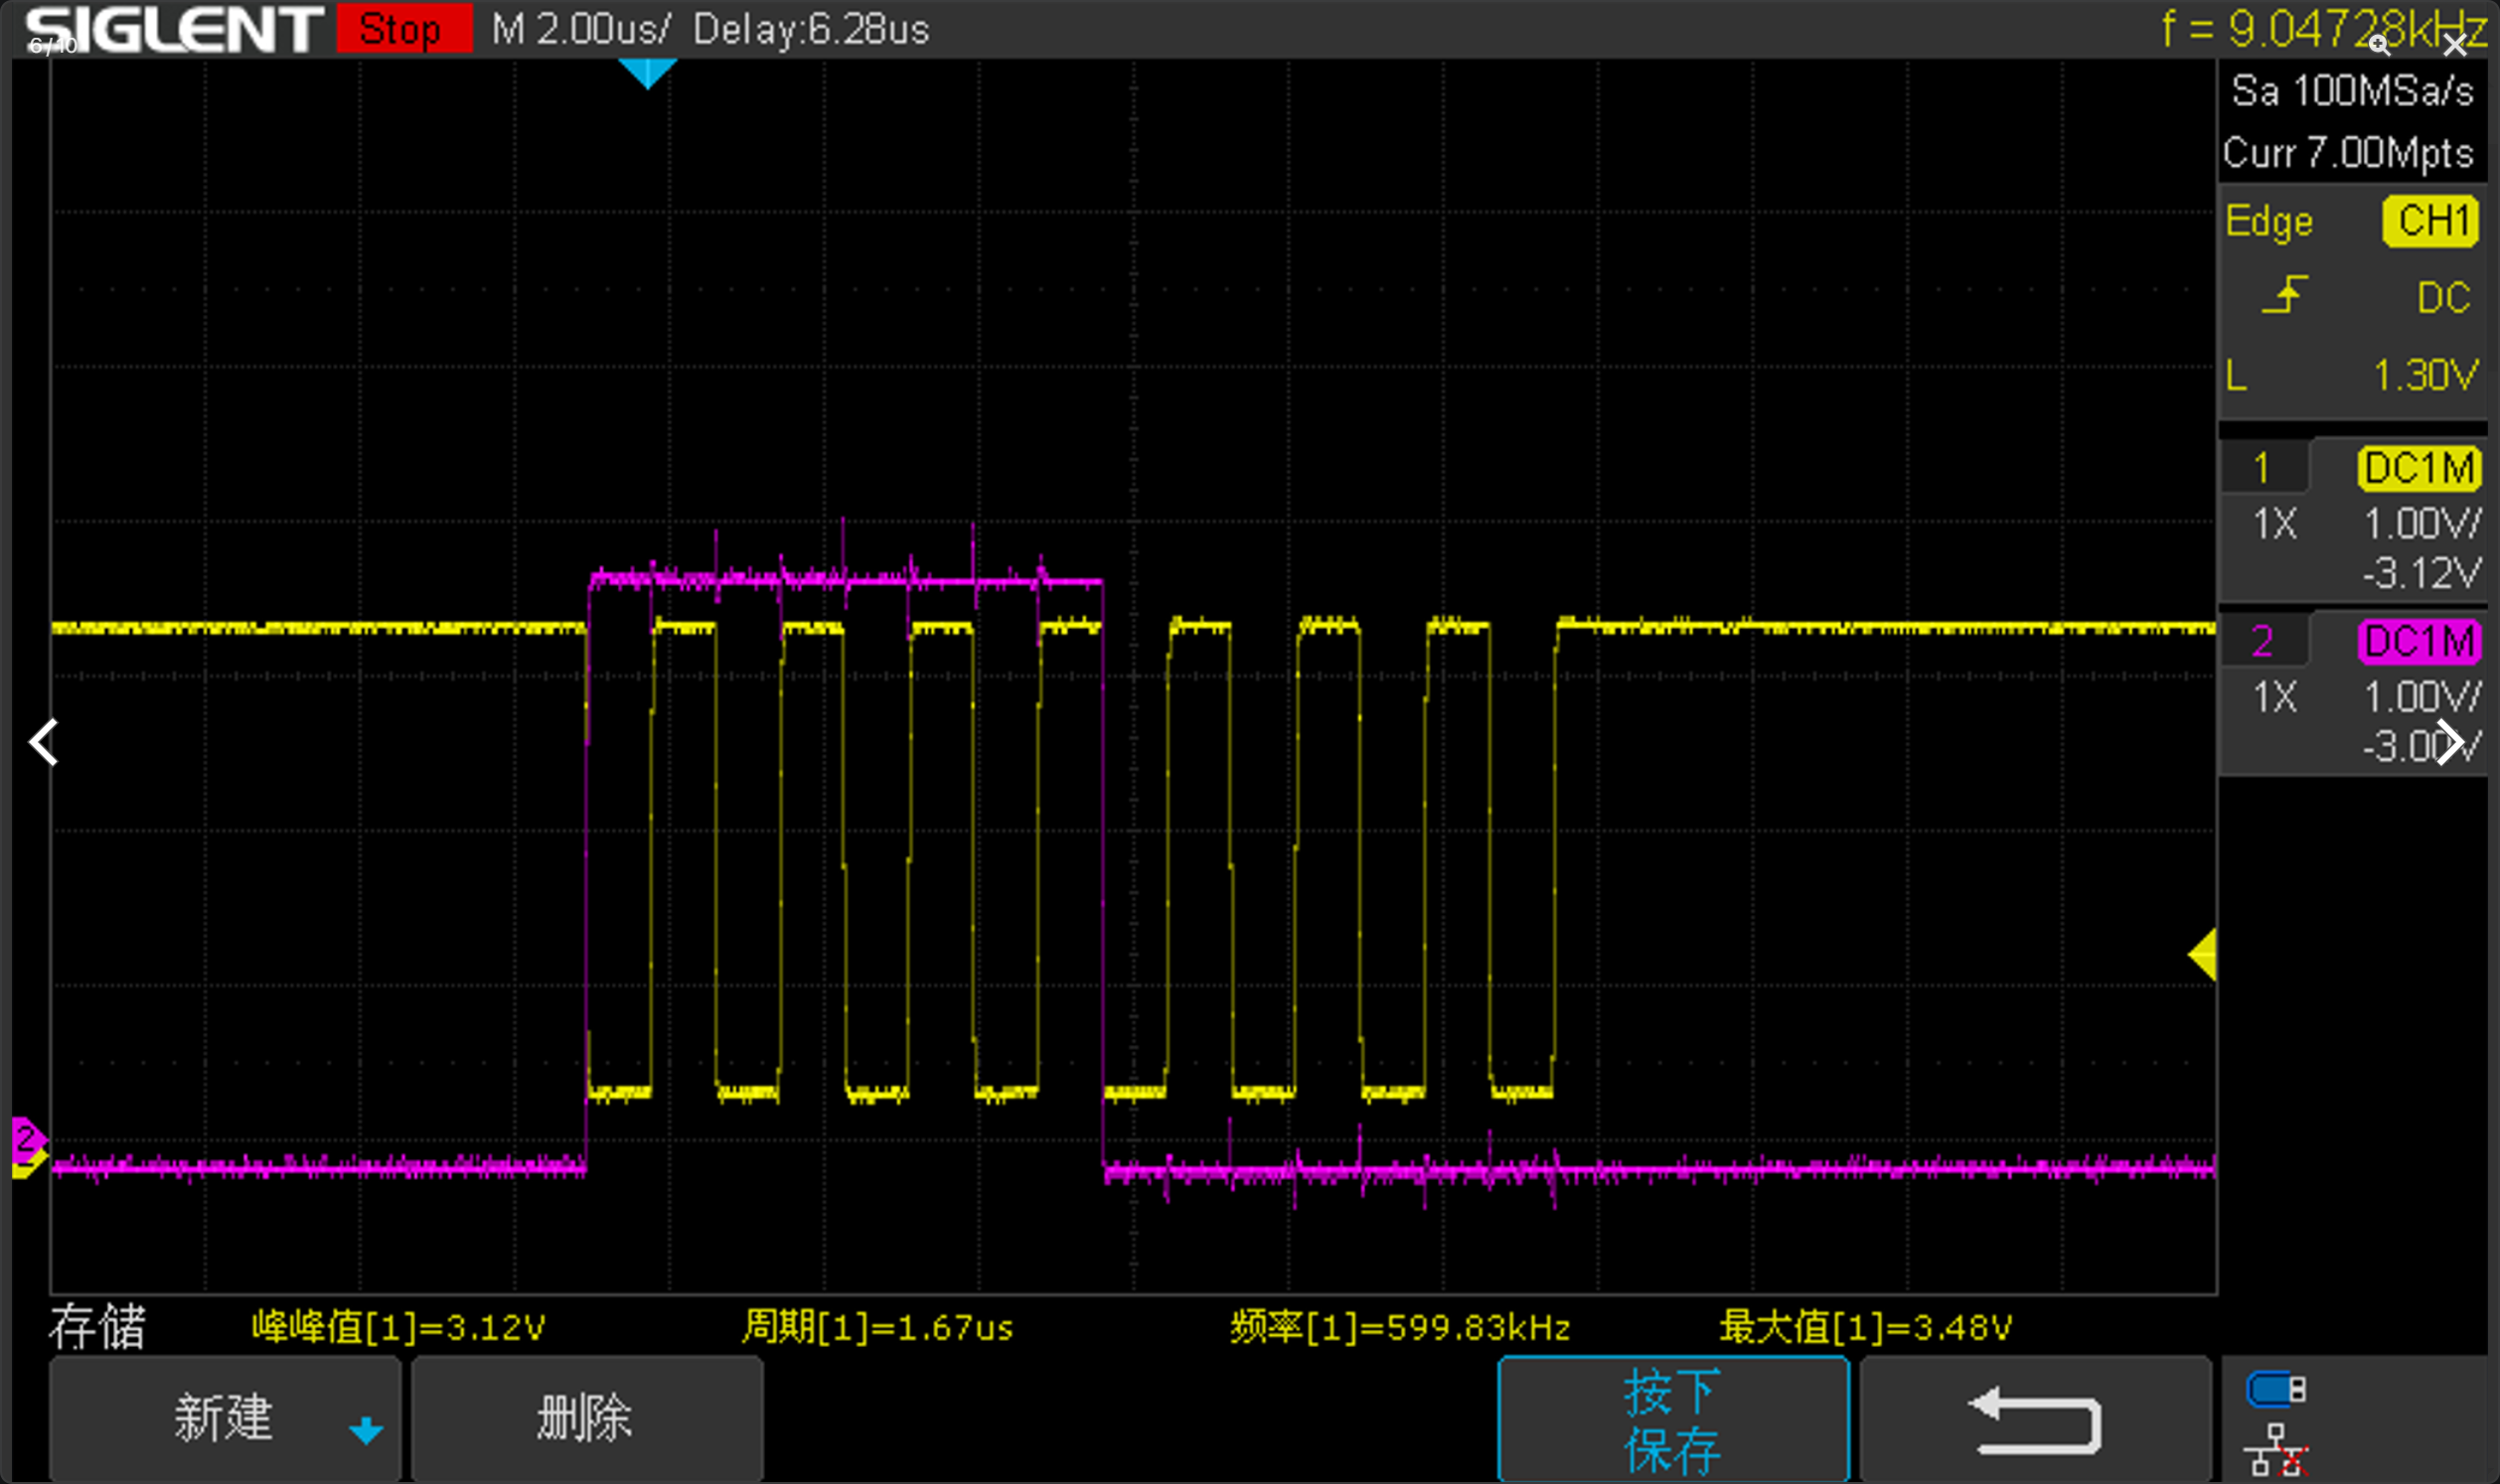Click the trigger level 1.30V value
Viewport: 2500px width, 1484px height.
[2426, 376]
